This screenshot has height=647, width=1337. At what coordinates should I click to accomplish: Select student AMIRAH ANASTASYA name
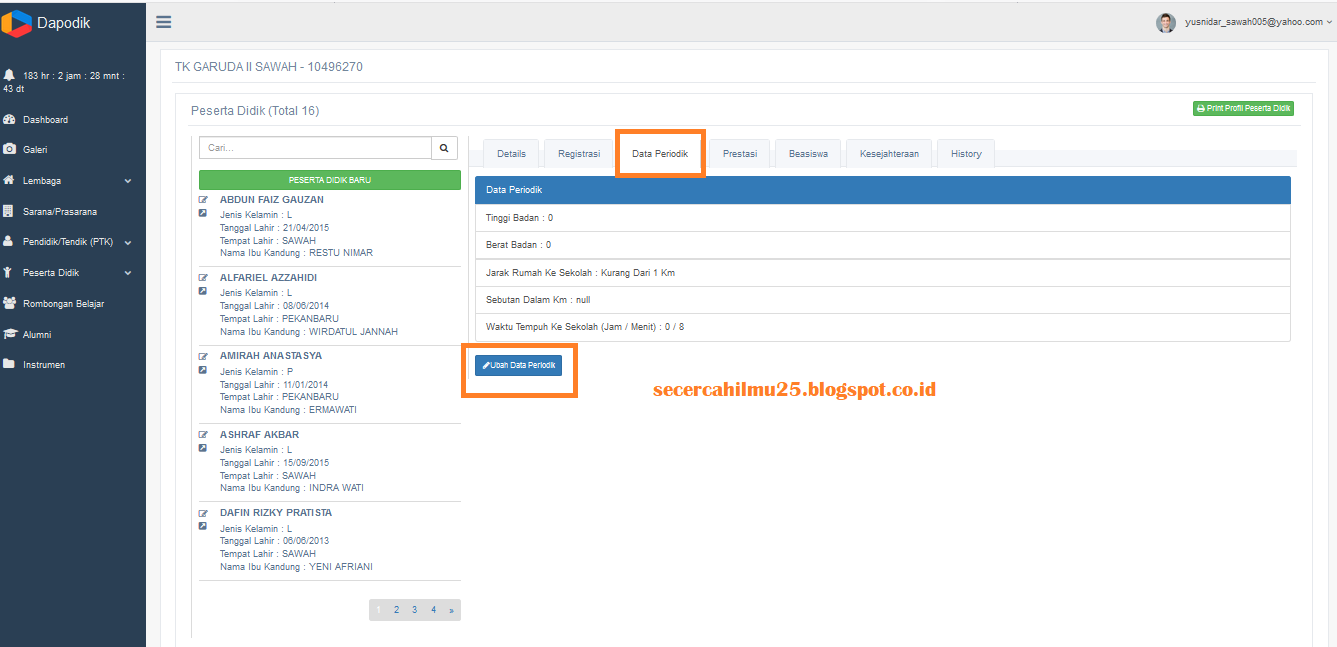pyautogui.click(x=270, y=355)
